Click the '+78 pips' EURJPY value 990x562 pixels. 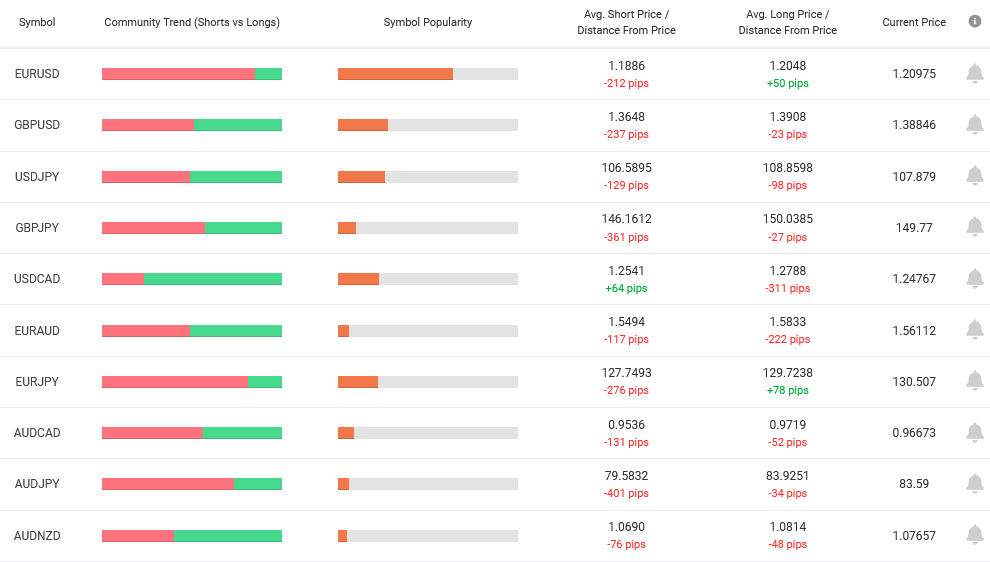tap(788, 391)
